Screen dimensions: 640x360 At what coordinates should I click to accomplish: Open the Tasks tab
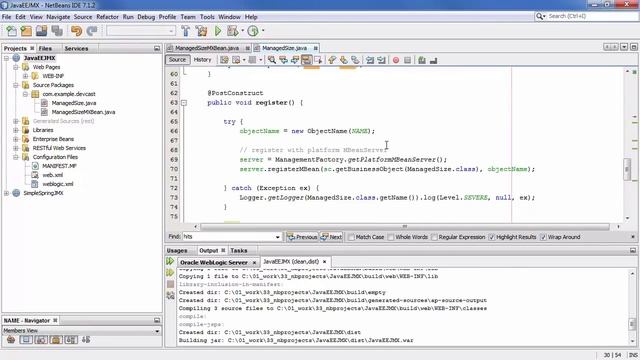point(239,251)
